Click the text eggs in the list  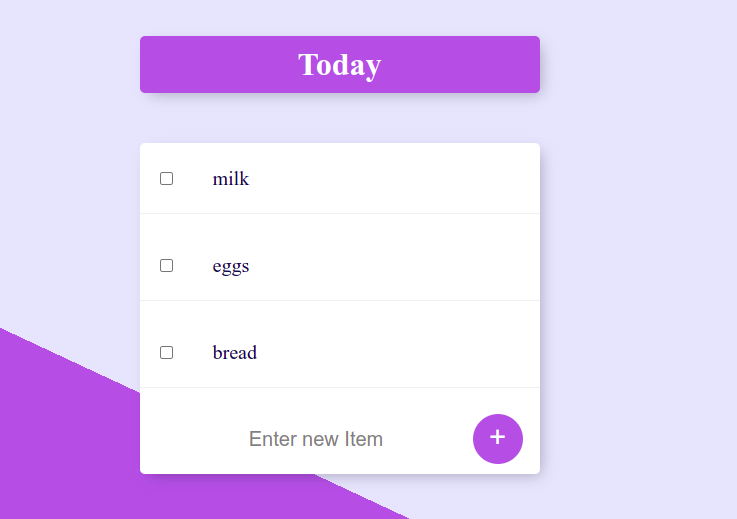[x=231, y=267]
